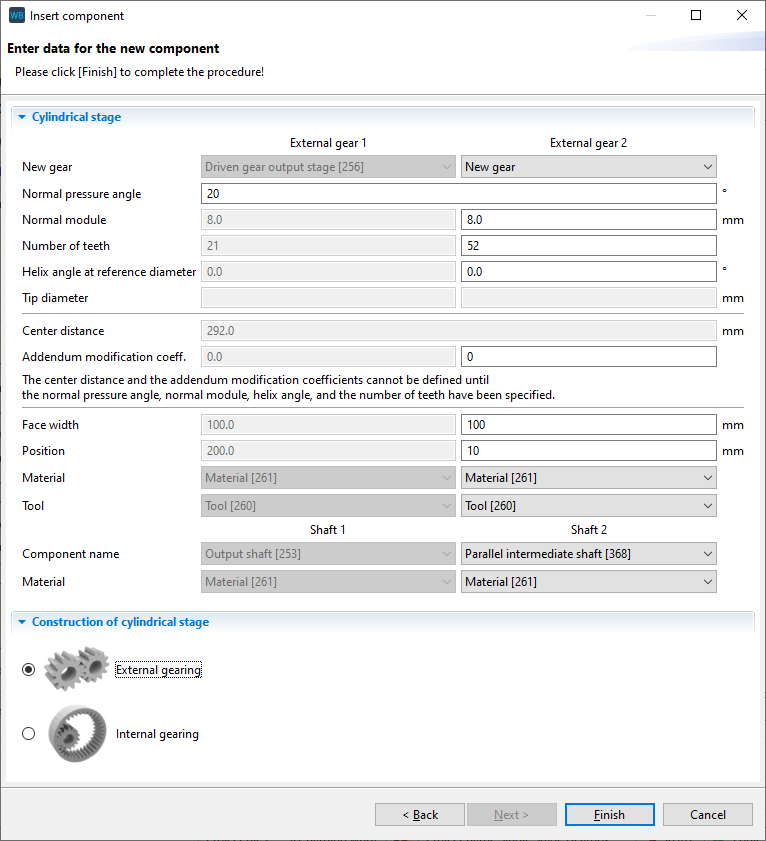
Task: Open External gear 2 Material dropdown
Action: coord(588,478)
